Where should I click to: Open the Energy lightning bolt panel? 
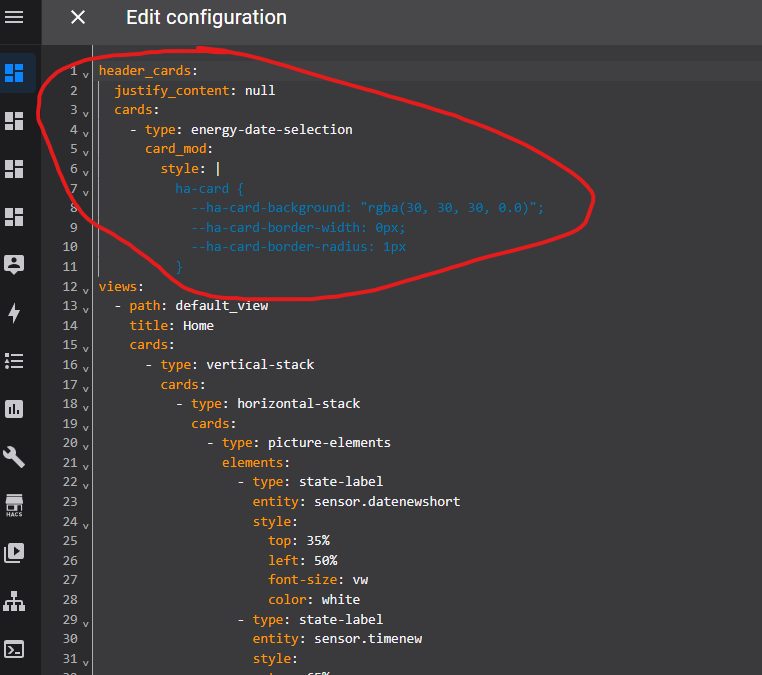(x=14, y=313)
